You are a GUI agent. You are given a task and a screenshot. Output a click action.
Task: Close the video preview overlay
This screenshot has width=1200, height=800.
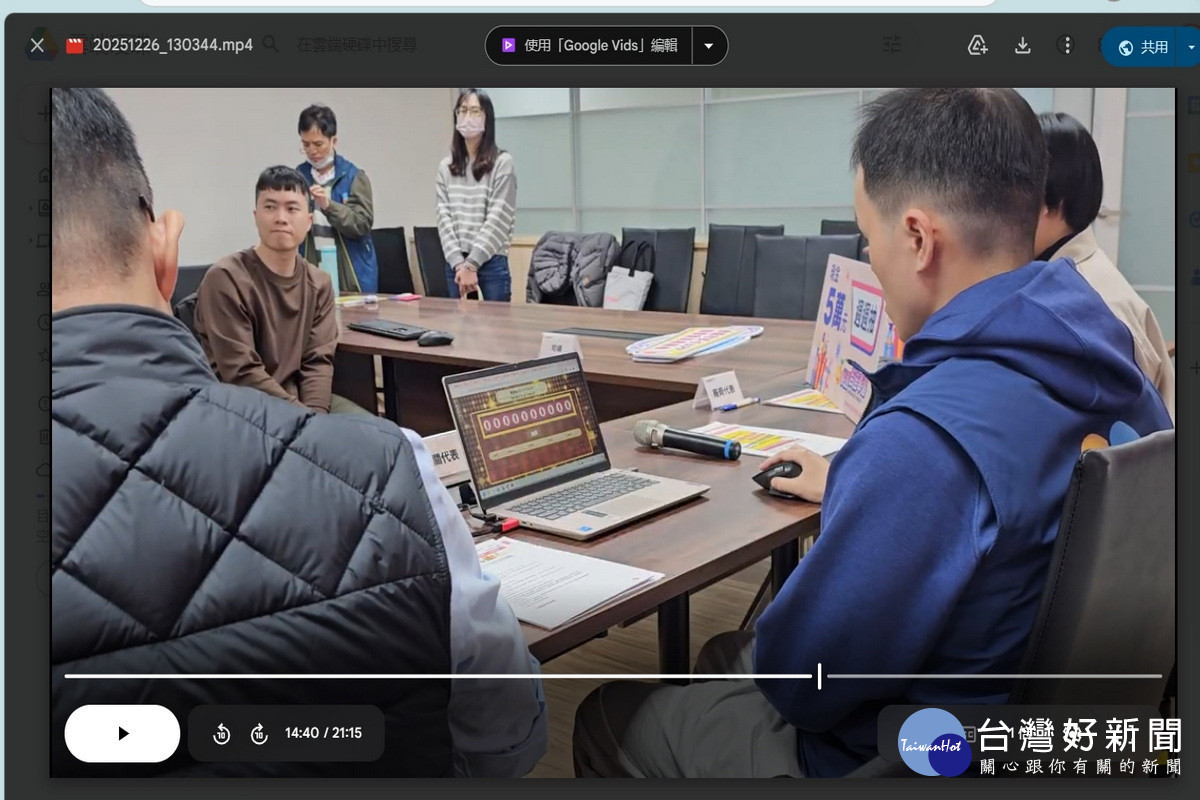[x=37, y=45]
